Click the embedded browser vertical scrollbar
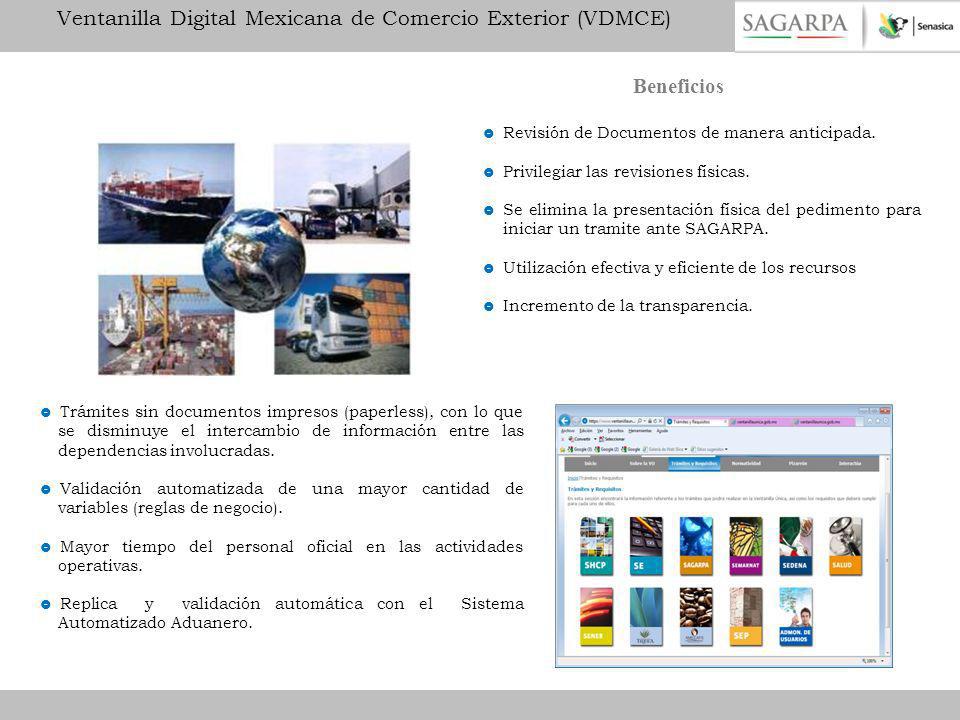 coord(888,555)
